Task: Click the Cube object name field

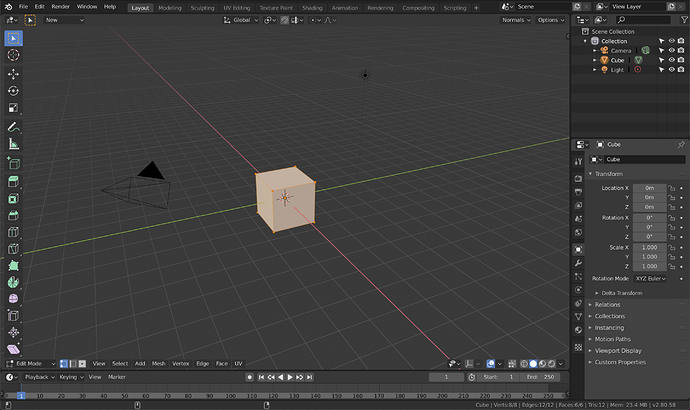Action: pos(645,159)
